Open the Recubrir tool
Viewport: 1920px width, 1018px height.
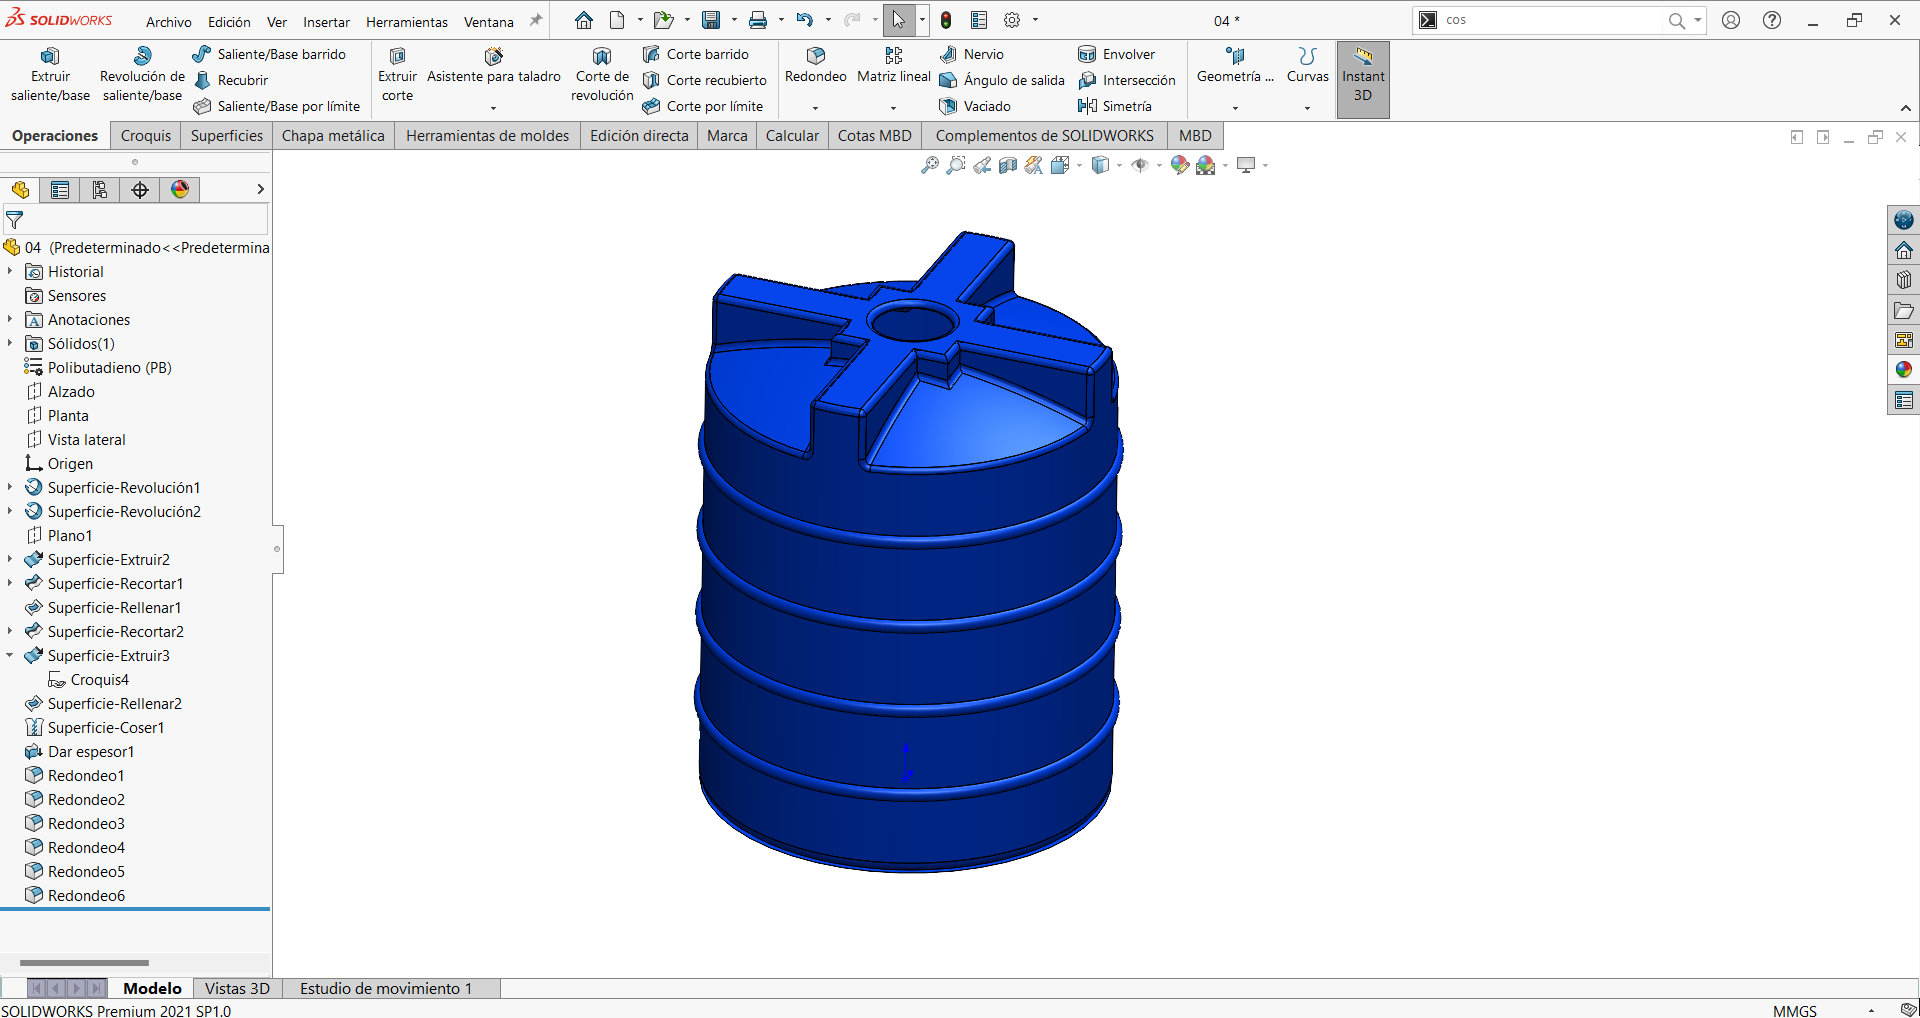(231, 80)
